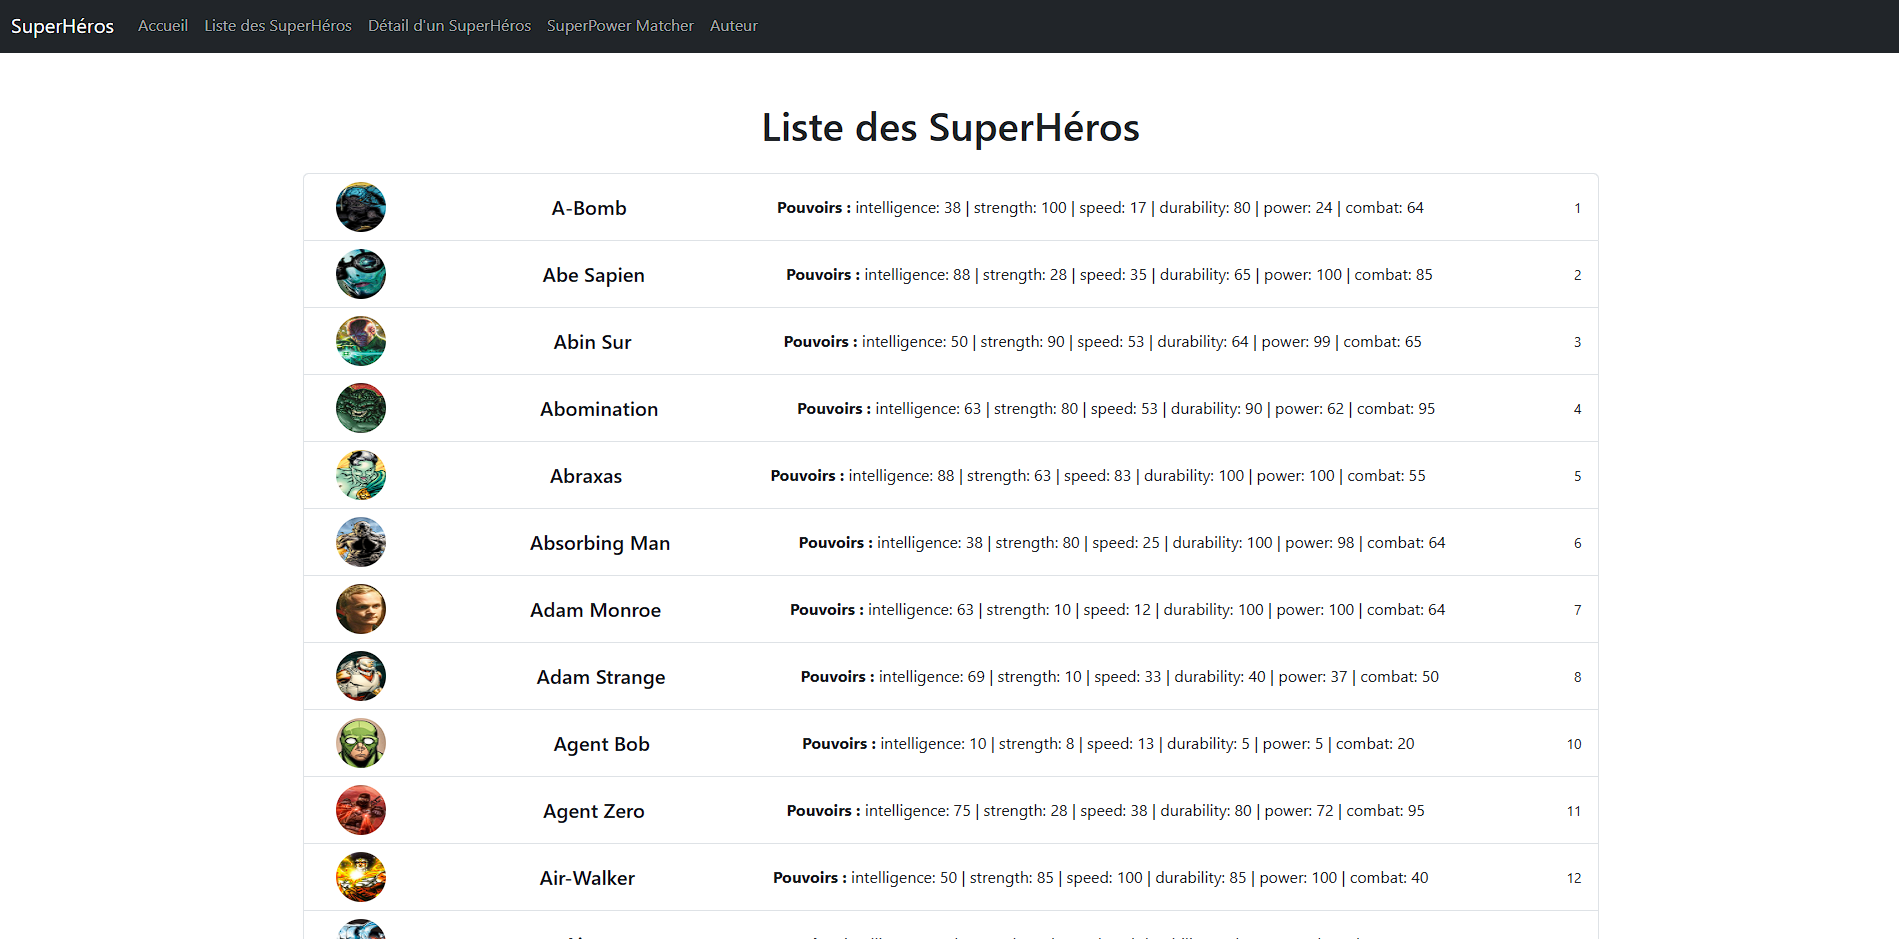Navigate to Détail d'un SuperHéros
This screenshot has height=939, width=1899.
pos(449,26)
